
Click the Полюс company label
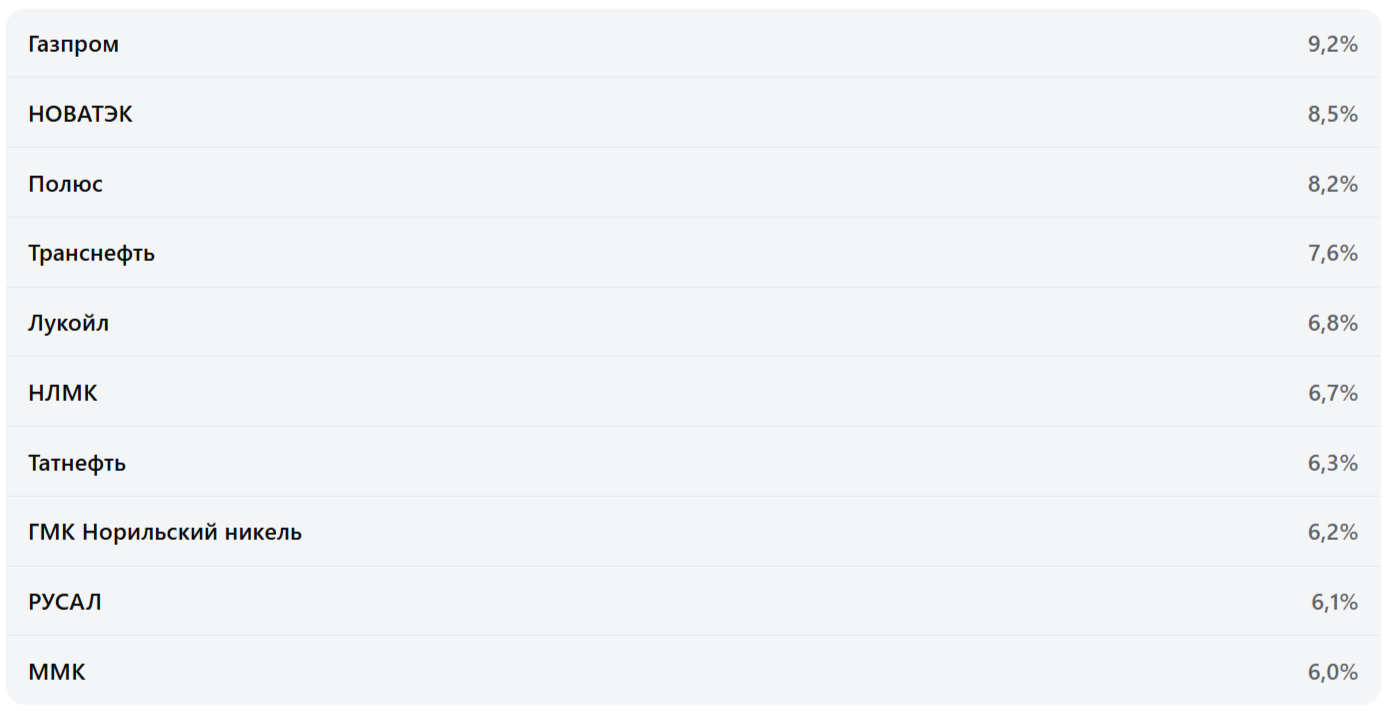[x=65, y=184]
